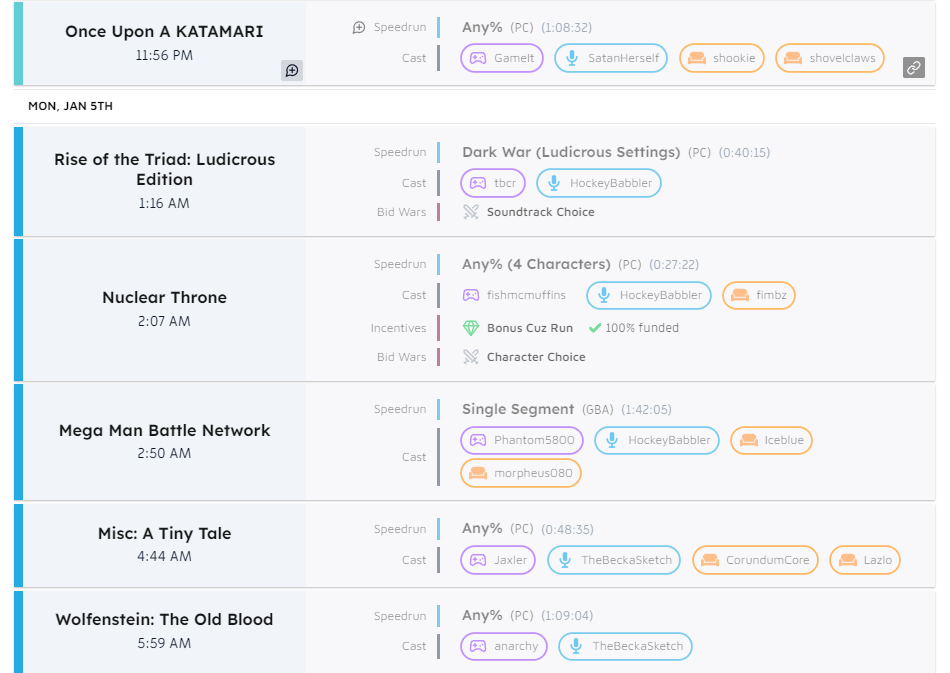950x673 pixels.
Task: Open the Character Choice bid war
Action: pyautogui.click(x=536, y=357)
